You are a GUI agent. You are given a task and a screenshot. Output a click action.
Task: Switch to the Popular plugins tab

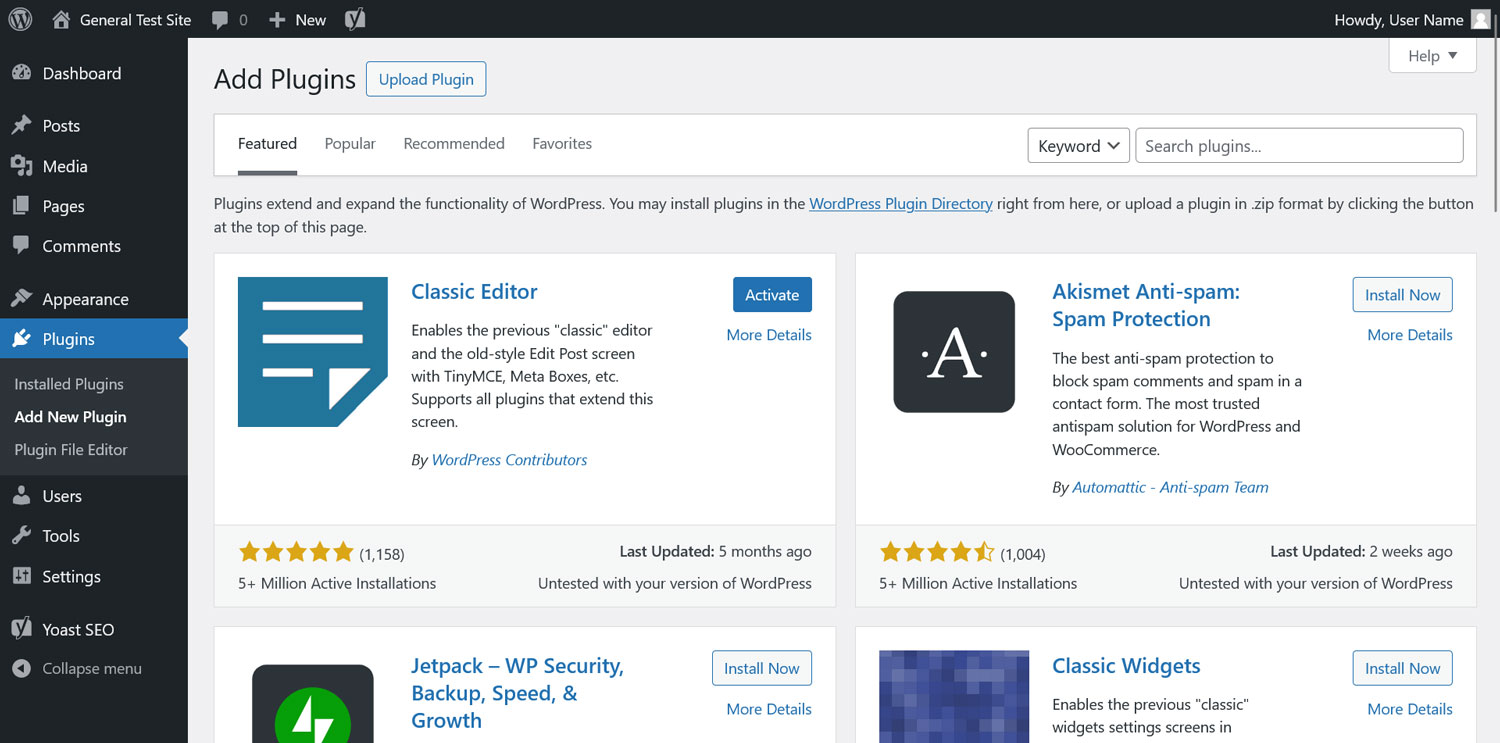point(349,143)
